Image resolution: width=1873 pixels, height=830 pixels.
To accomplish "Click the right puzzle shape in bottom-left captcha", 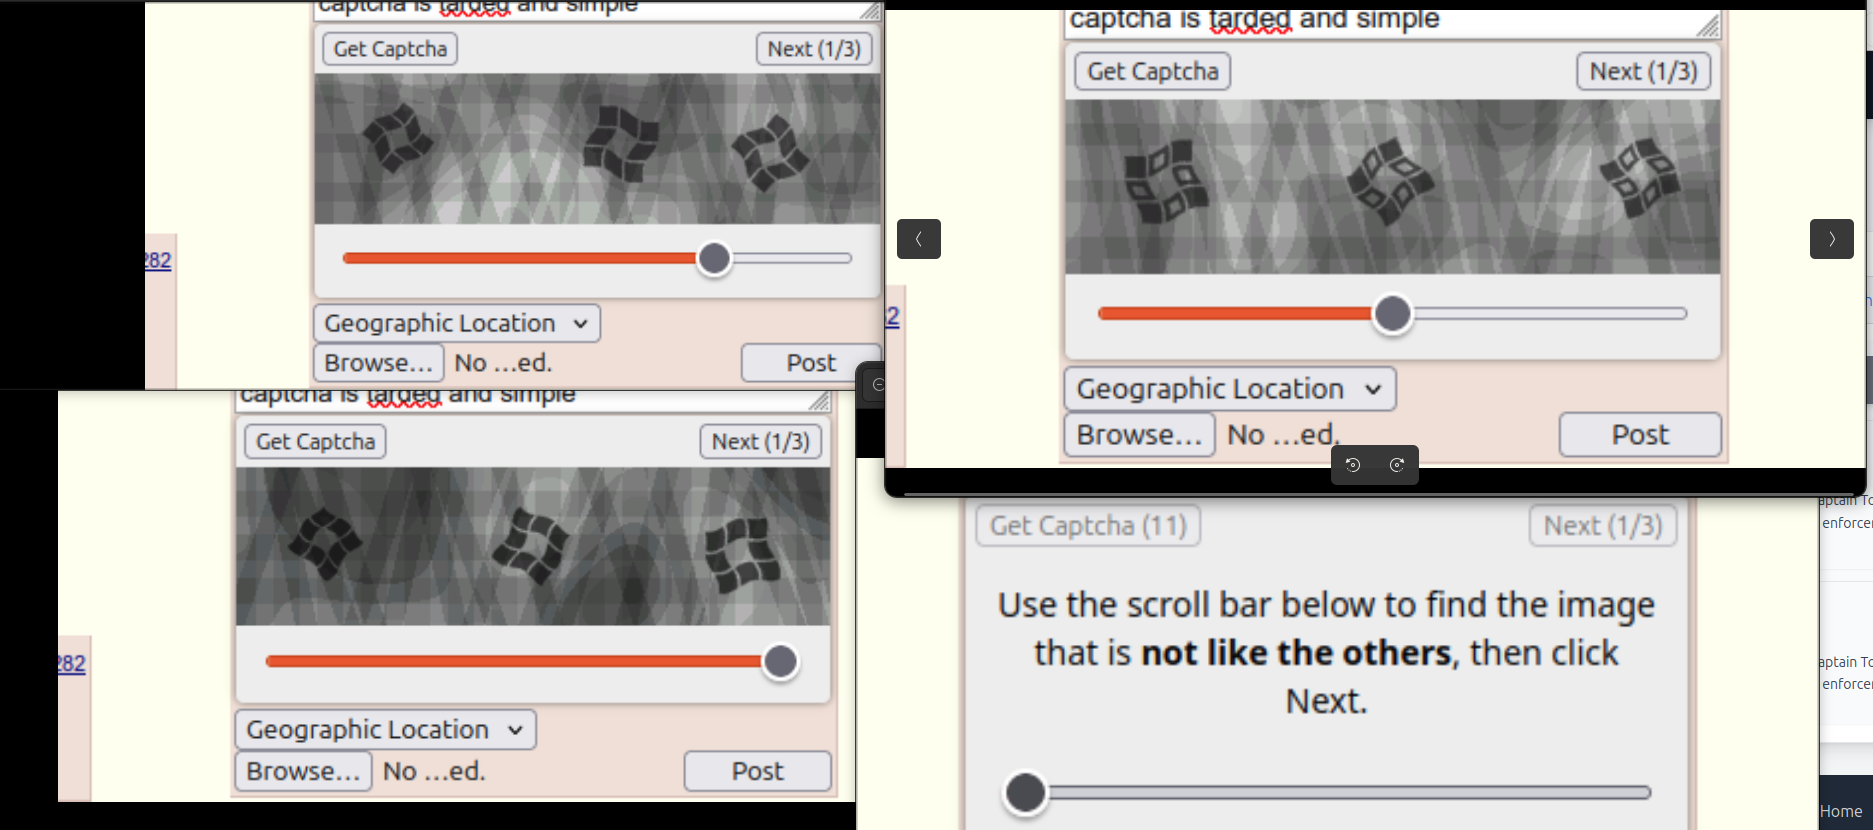I will 743,556.
